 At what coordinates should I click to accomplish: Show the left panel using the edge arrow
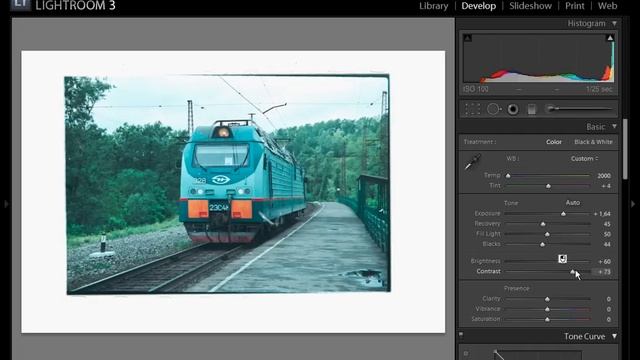tap(6, 203)
